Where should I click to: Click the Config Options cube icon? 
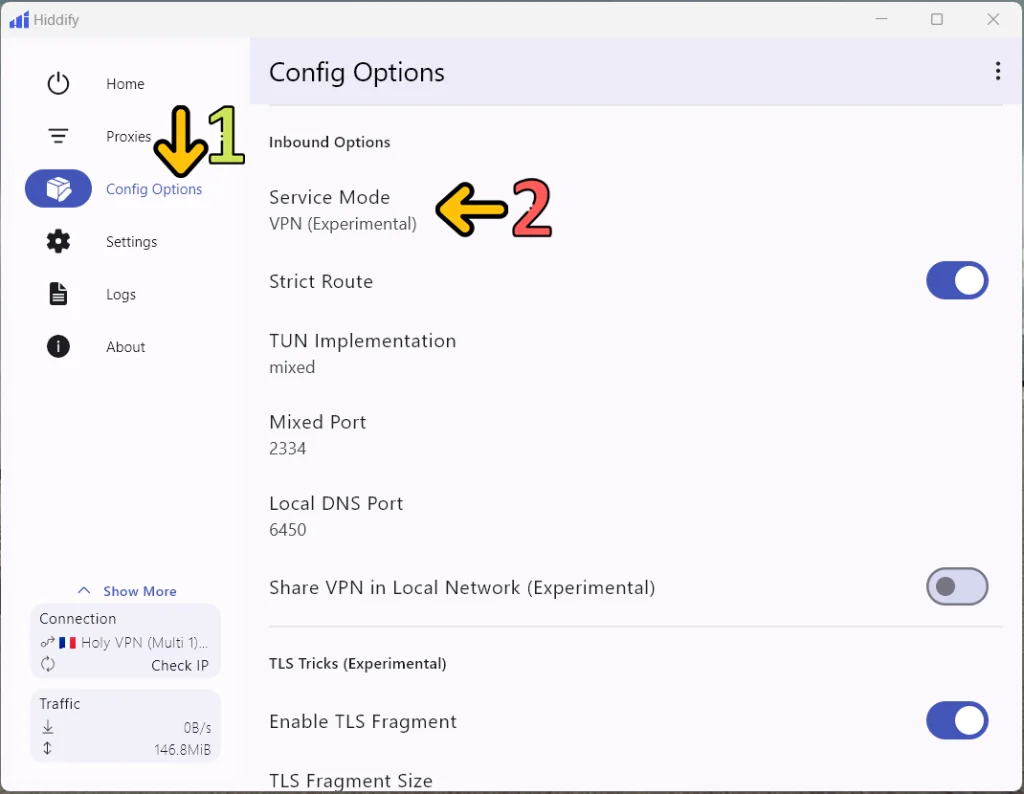pos(57,188)
